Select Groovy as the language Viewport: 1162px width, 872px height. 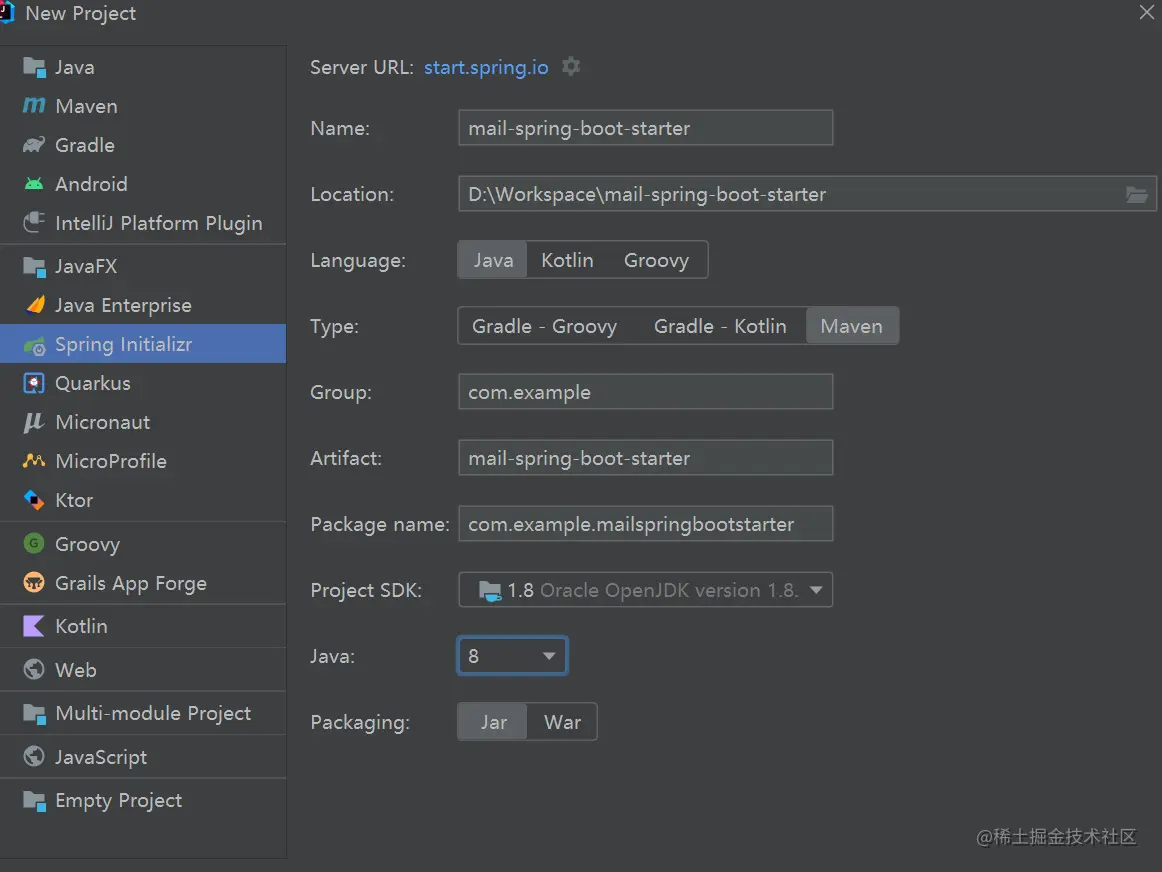[x=656, y=260]
